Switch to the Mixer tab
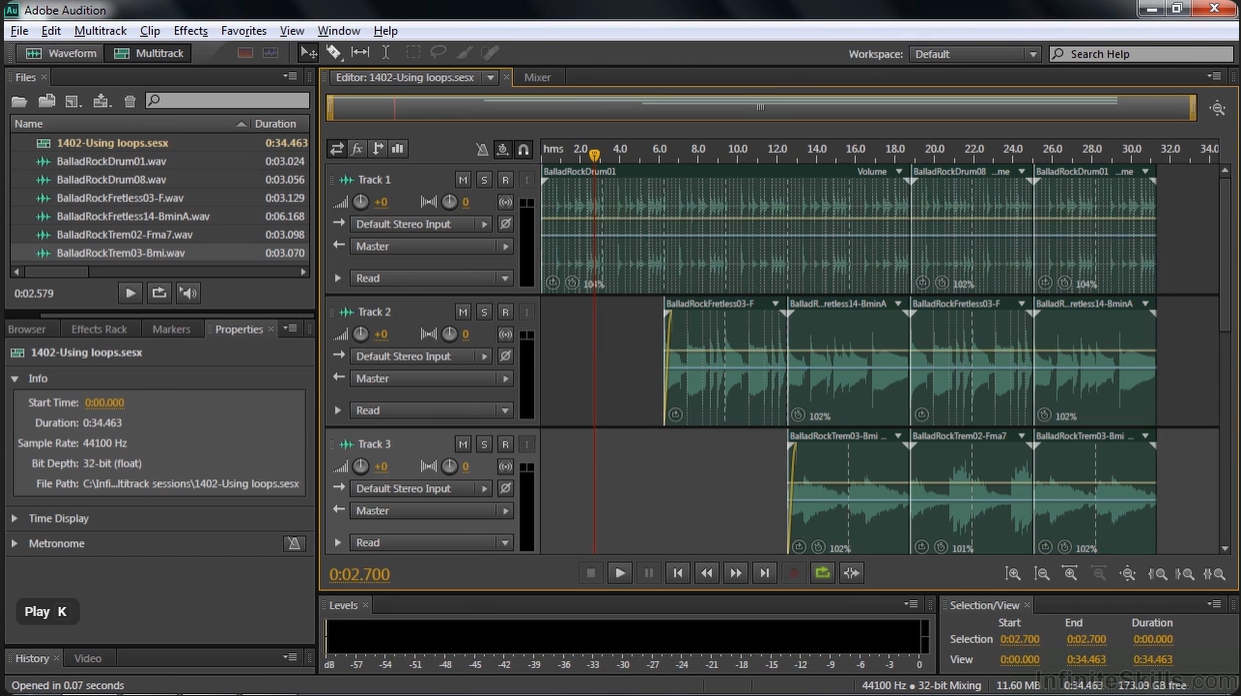Screen dimensions: 1241x696 tap(537, 77)
